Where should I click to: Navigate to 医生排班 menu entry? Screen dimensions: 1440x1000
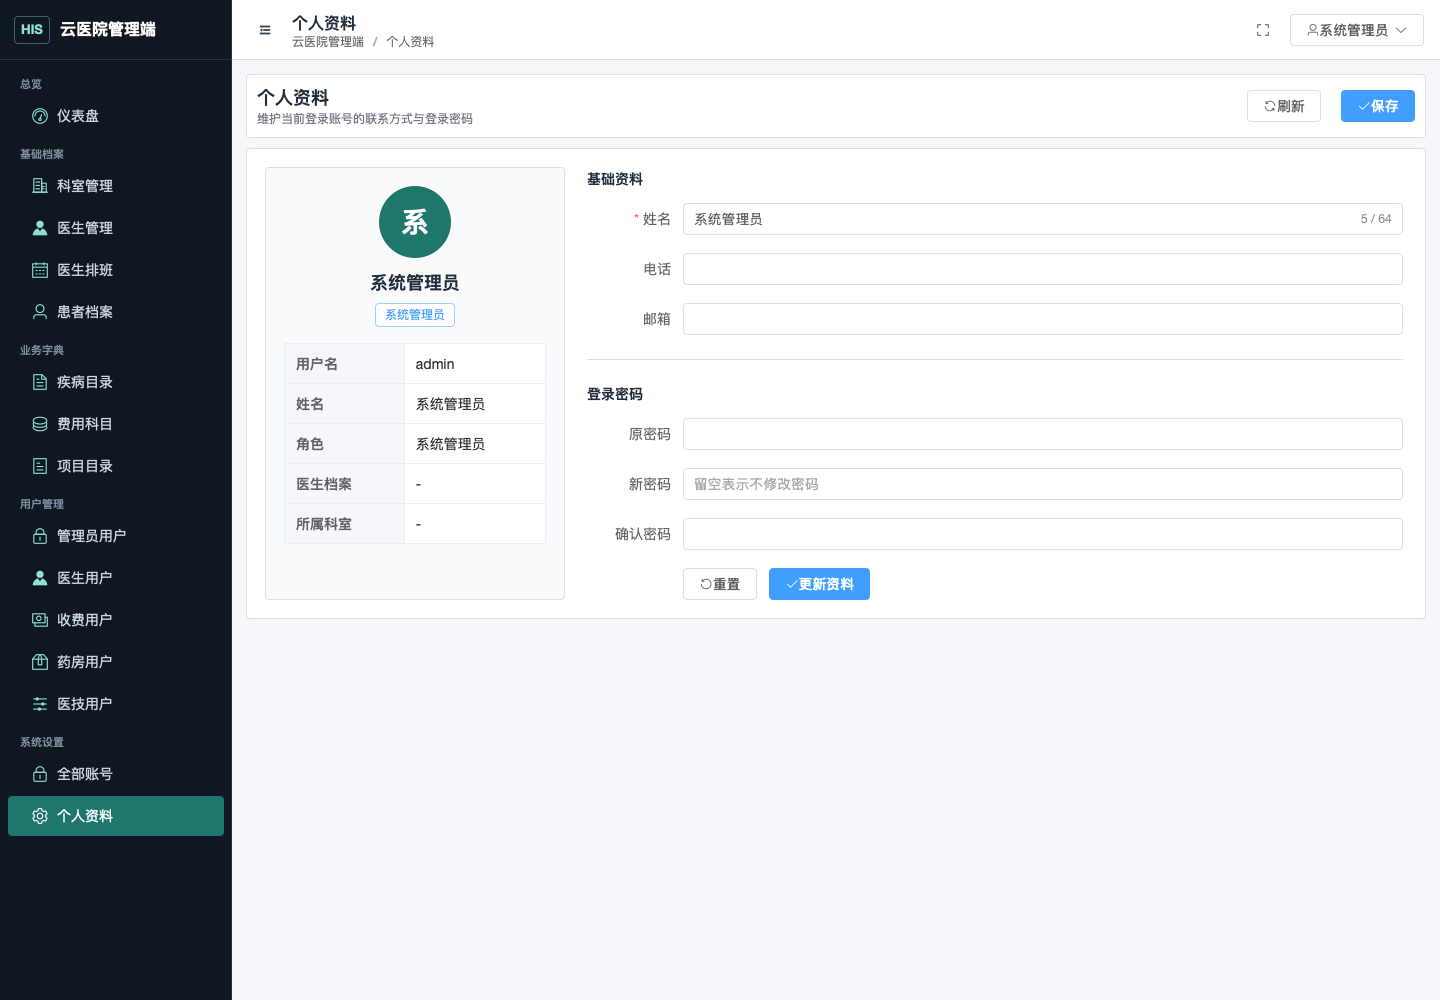tap(116, 270)
